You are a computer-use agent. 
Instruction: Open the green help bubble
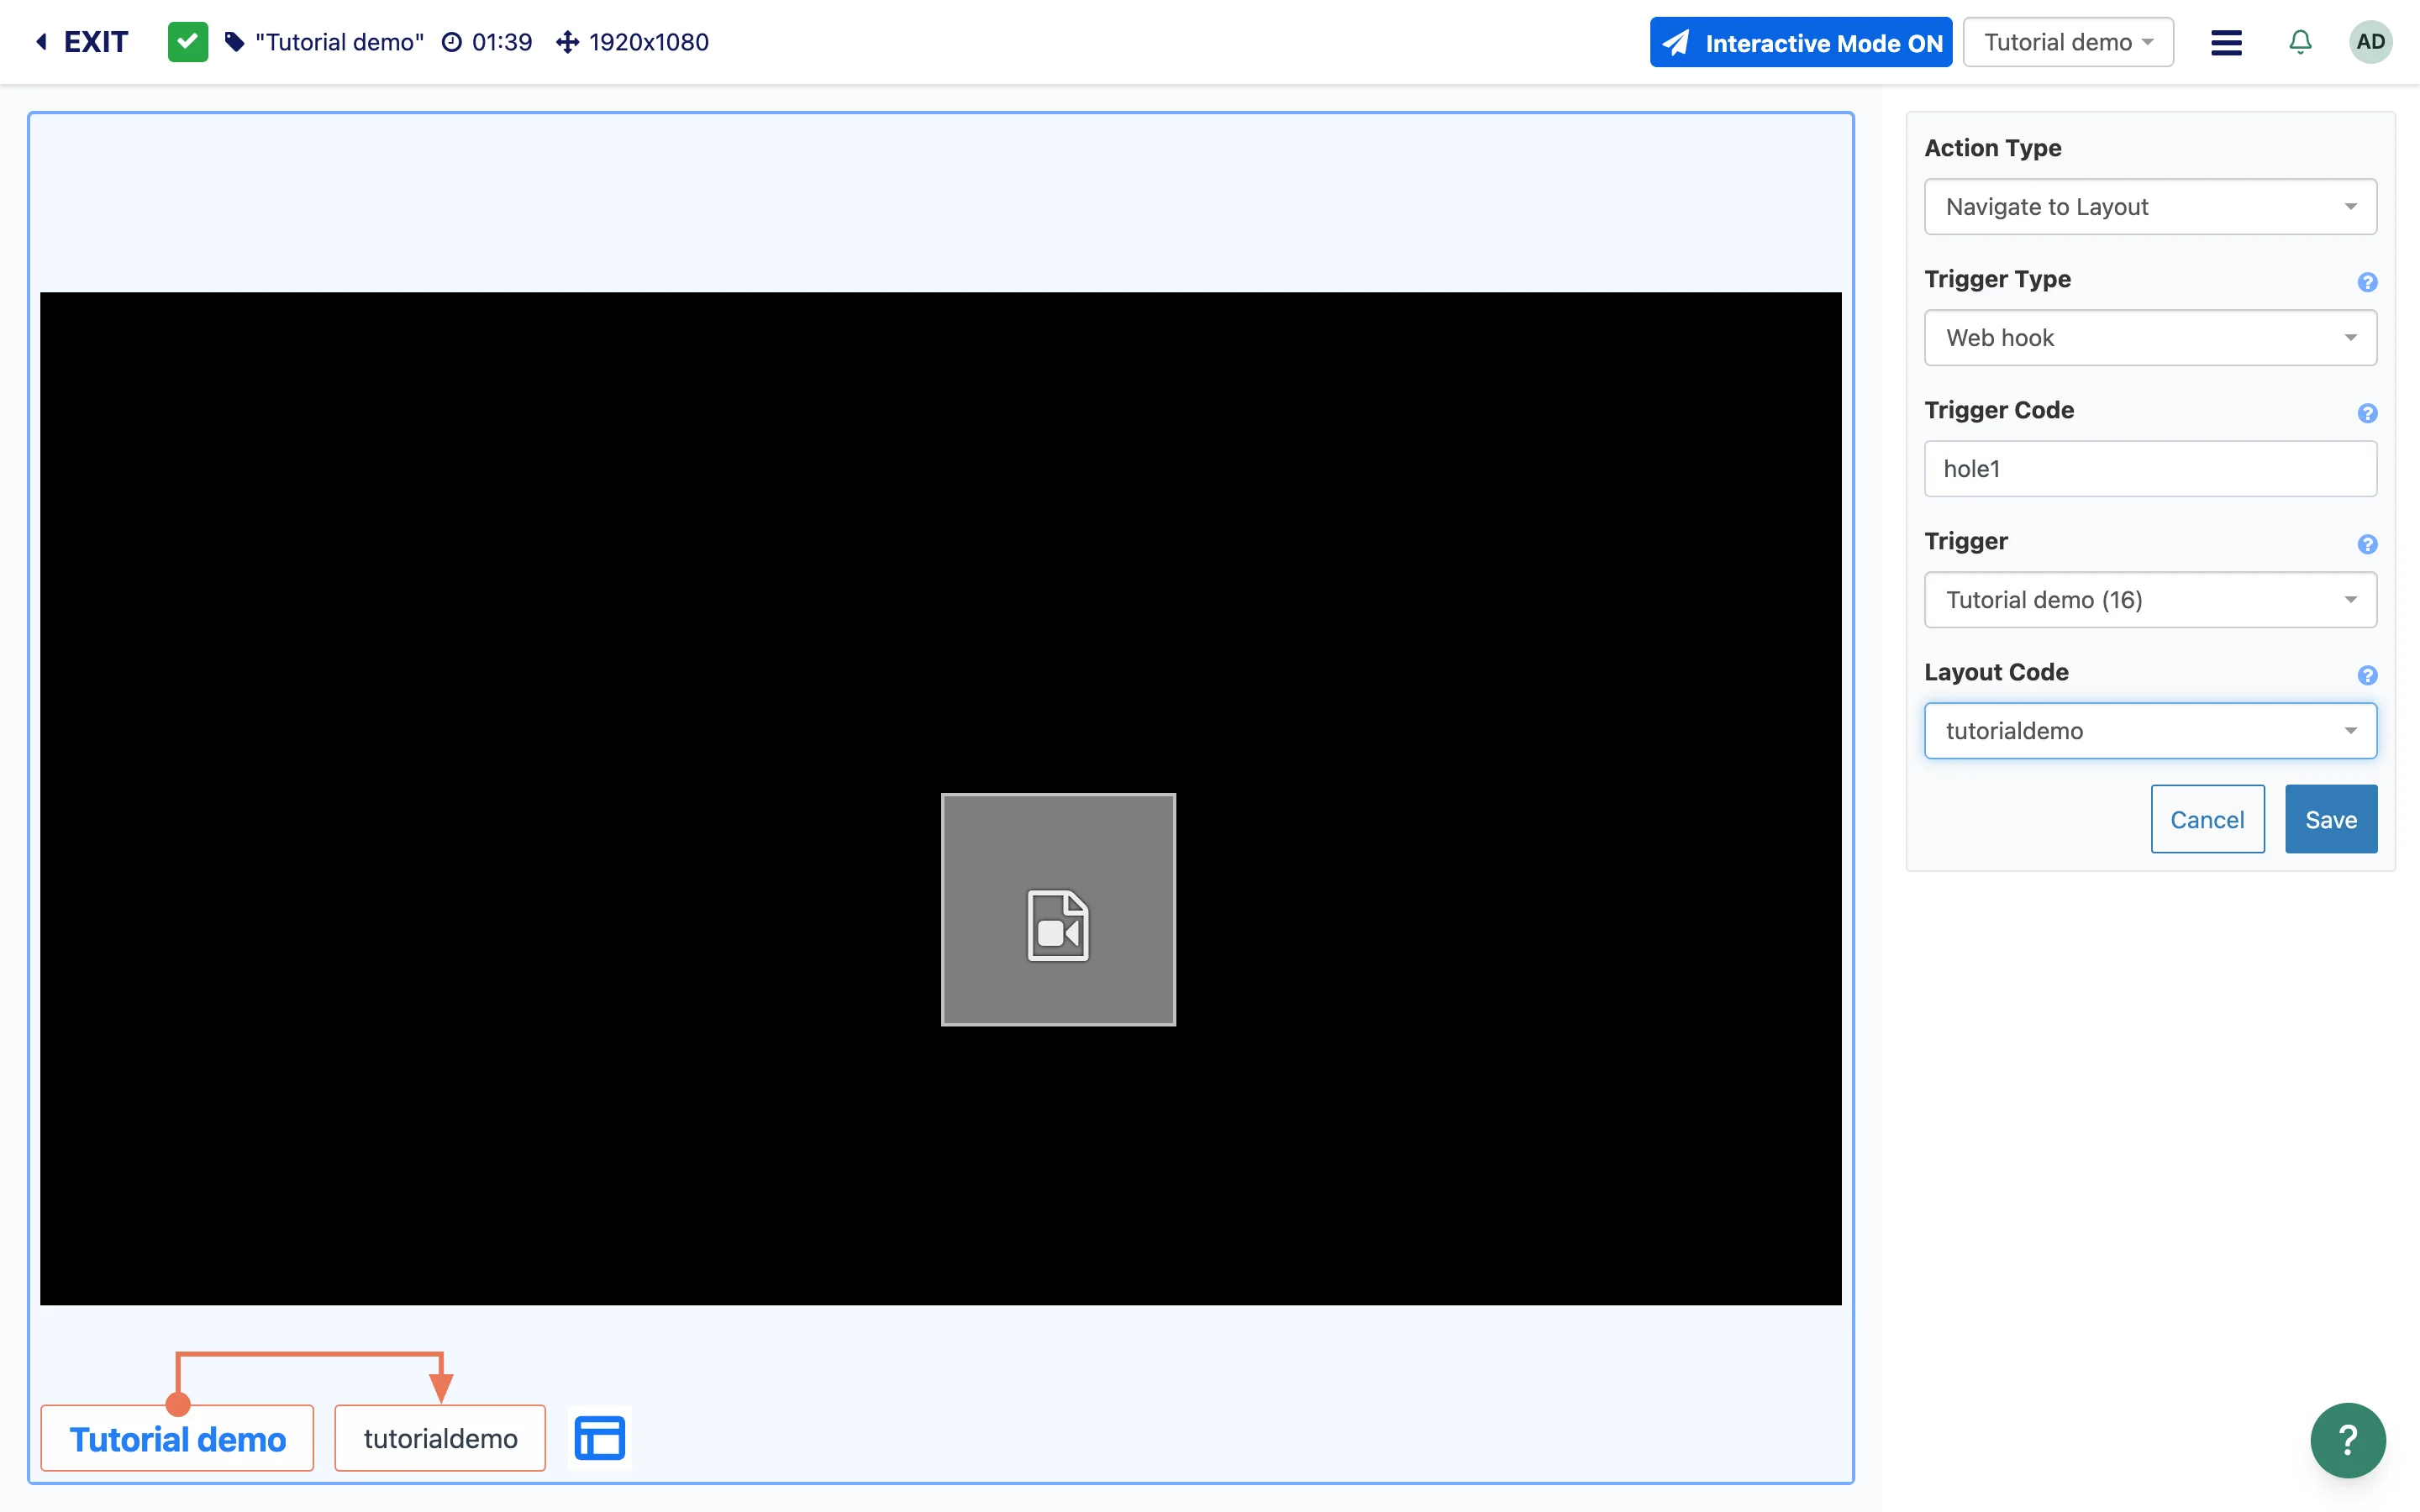coord(2348,1440)
